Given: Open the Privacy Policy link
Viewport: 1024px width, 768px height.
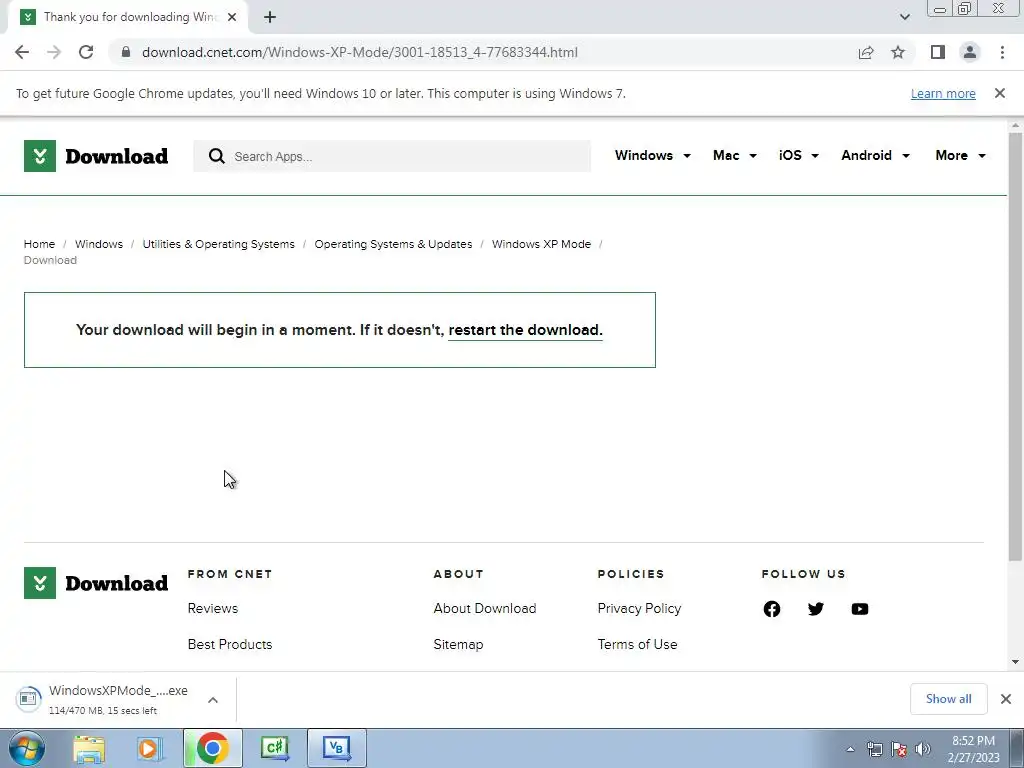Looking at the screenshot, I should 639,608.
